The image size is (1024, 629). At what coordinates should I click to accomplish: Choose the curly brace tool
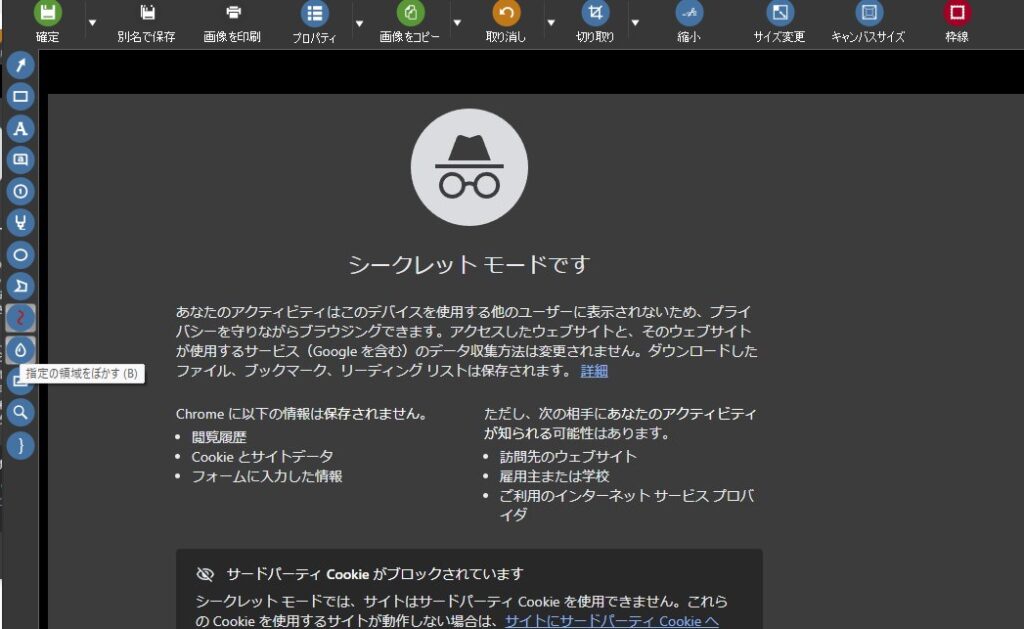pyautogui.click(x=20, y=445)
